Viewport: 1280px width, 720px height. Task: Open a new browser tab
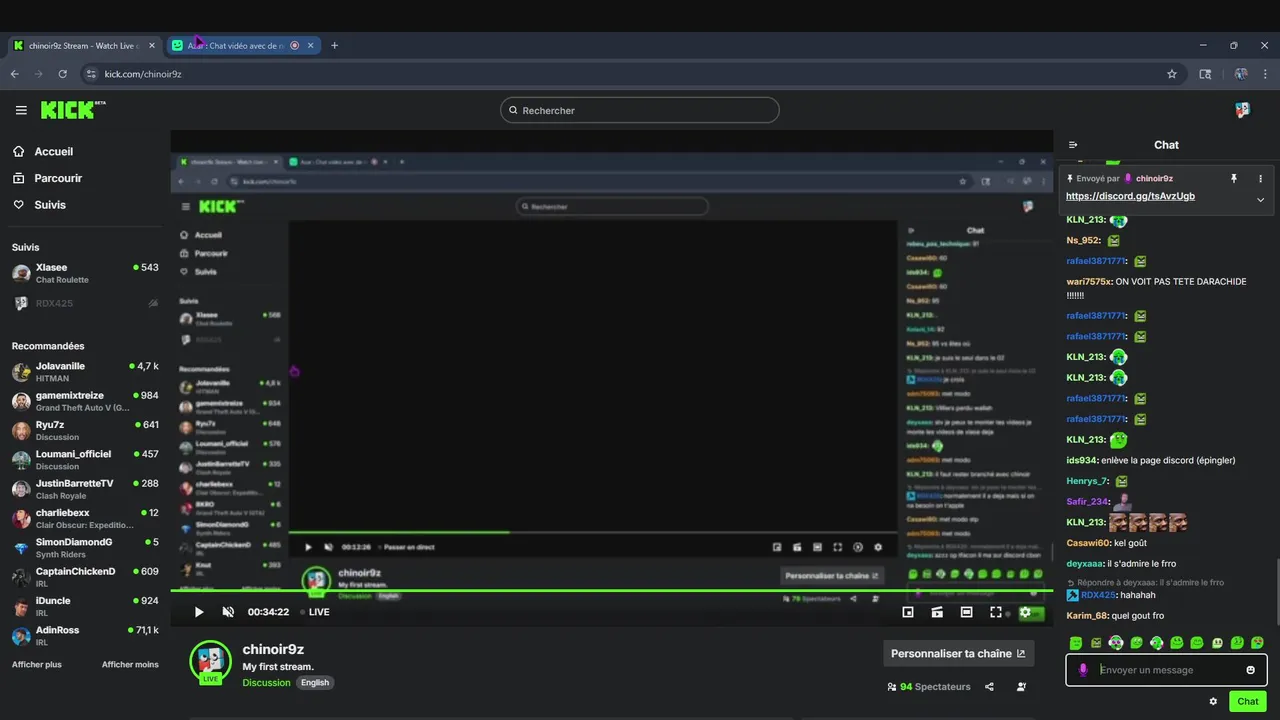pyautogui.click(x=334, y=45)
